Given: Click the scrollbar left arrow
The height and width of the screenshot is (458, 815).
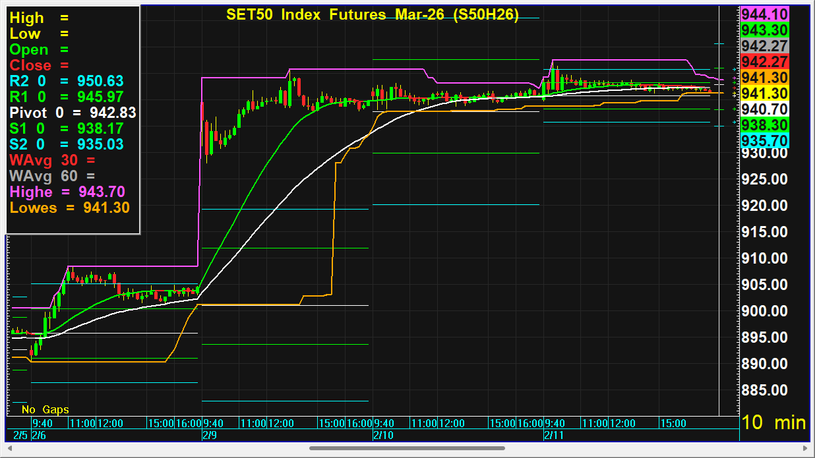Looking at the screenshot, I should 6,448.
